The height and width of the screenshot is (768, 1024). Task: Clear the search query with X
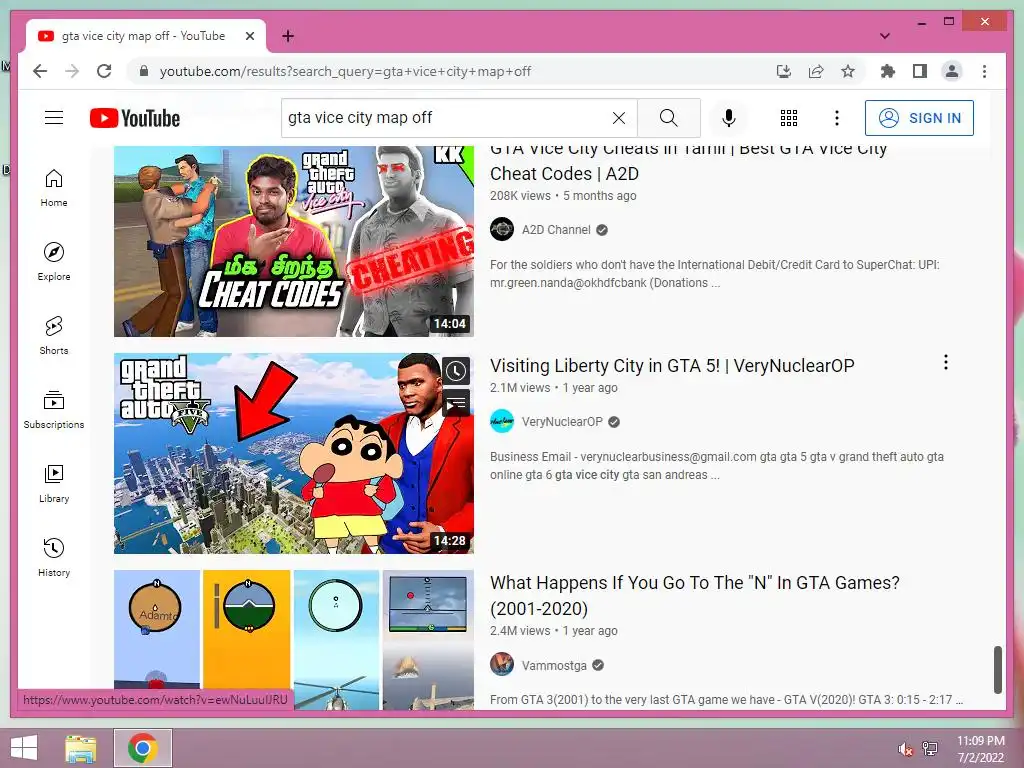pos(618,118)
